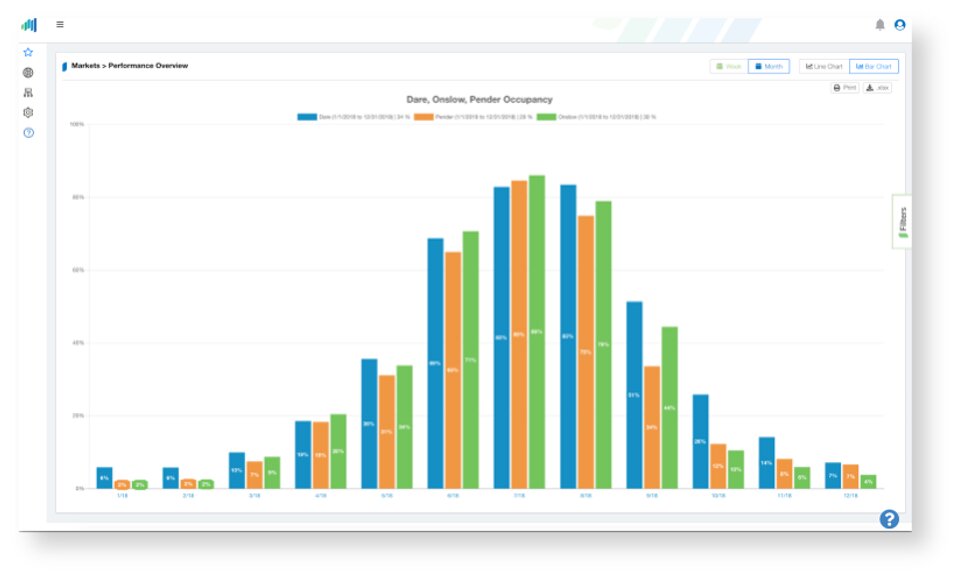958x579 pixels.
Task: Click the favorites star in sidebar
Action: 28,53
